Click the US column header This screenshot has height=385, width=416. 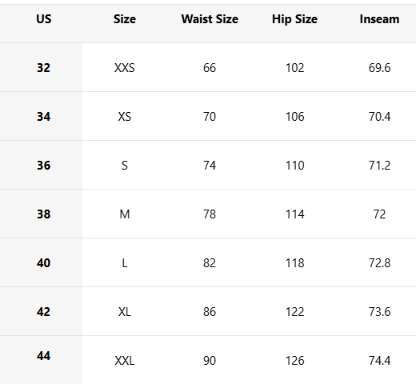(x=44, y=19)
